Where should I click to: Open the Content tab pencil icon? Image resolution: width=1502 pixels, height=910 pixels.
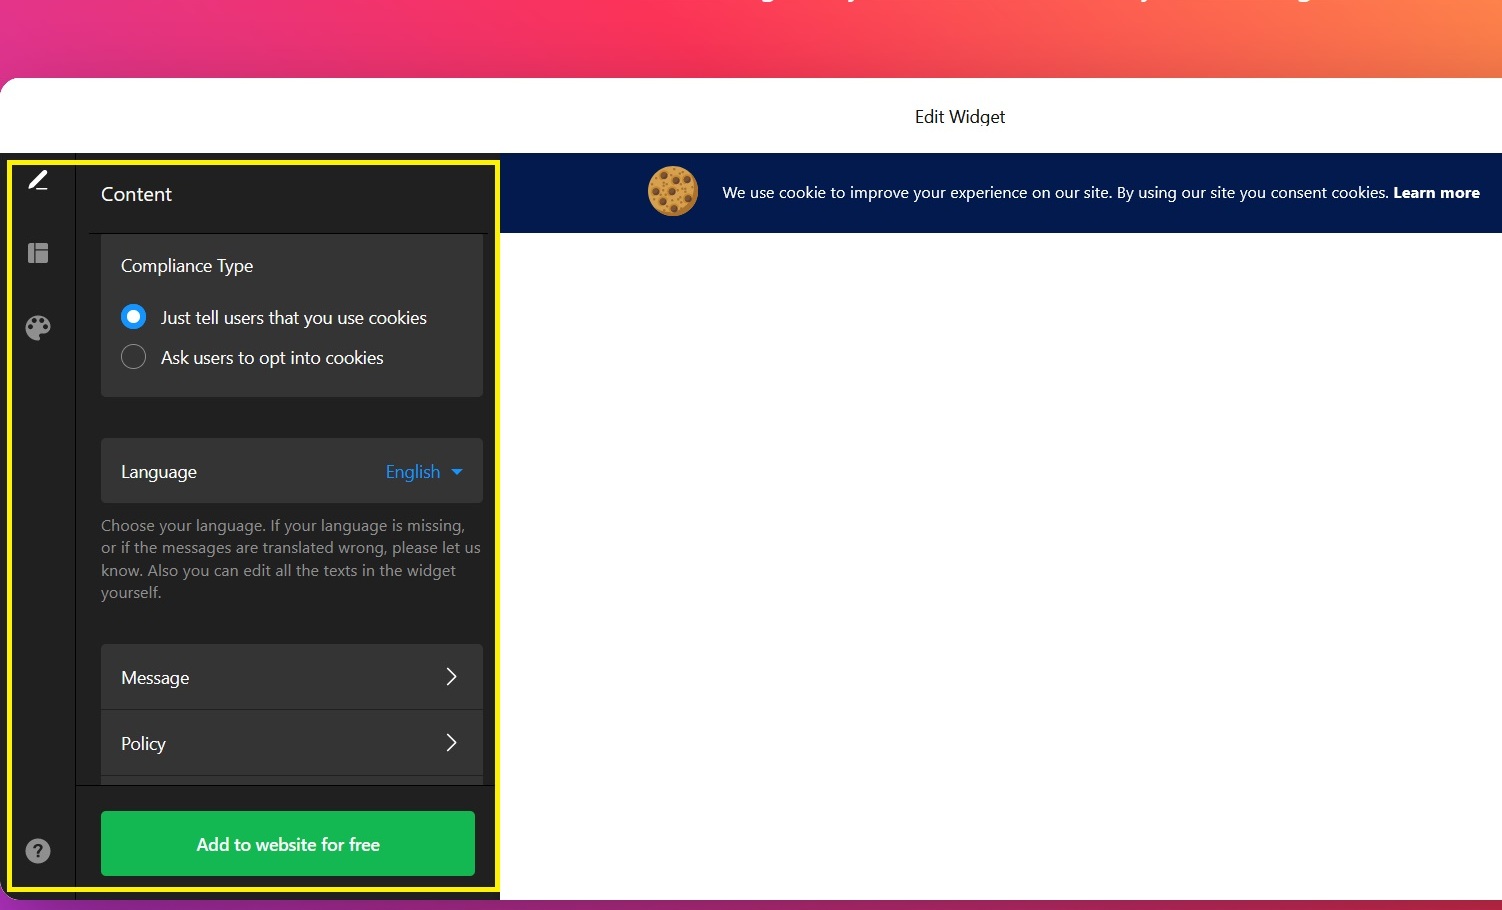coord(38,180)
